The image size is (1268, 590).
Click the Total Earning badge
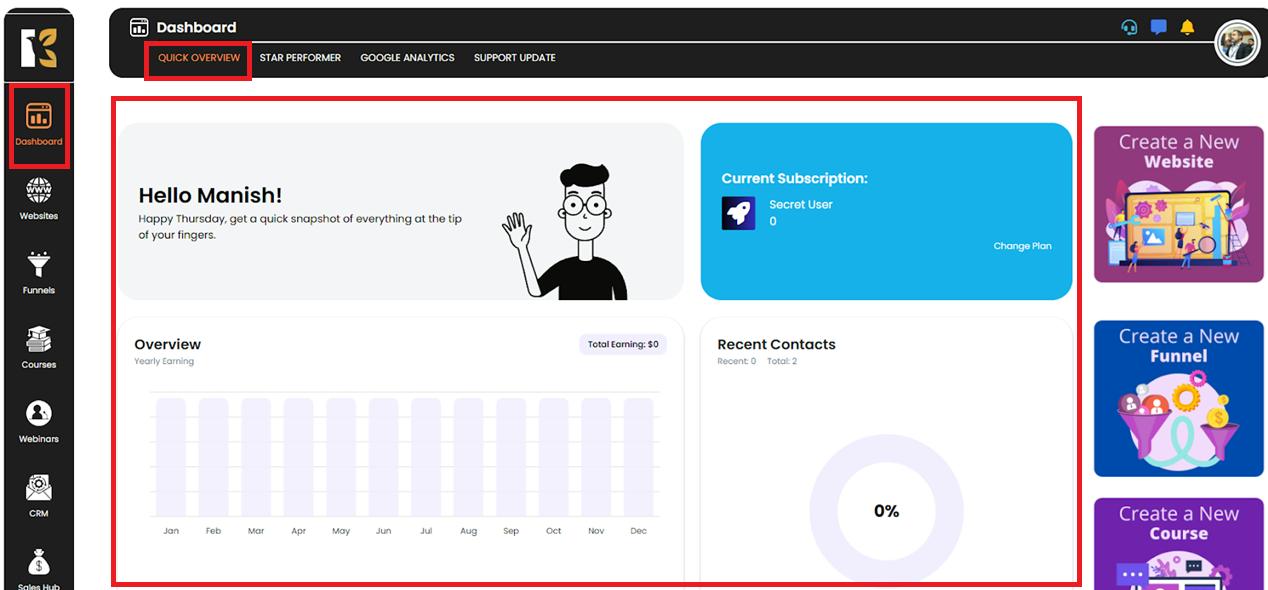623,344
